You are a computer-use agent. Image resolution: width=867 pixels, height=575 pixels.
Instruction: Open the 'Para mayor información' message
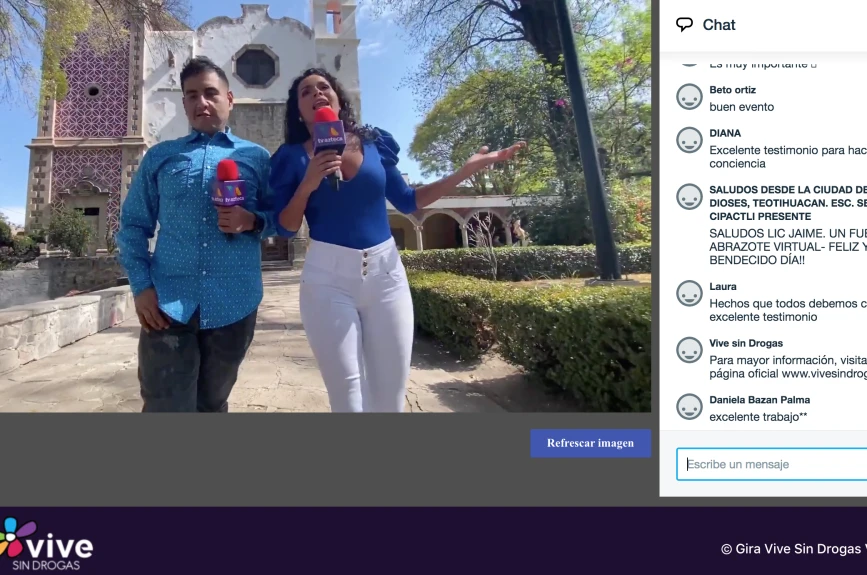788,367
